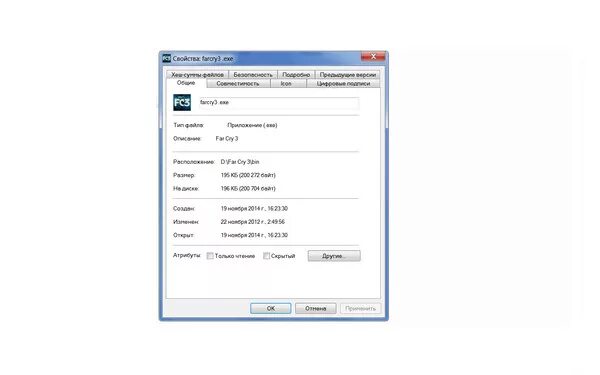This screenshot has width=600, height=375.
Task: Enable the Только чтение checkbox
Action: (210, 256)
